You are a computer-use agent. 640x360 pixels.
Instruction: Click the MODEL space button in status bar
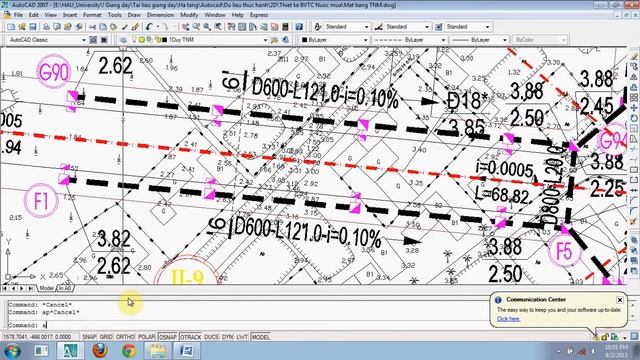[x=260, y=337]
